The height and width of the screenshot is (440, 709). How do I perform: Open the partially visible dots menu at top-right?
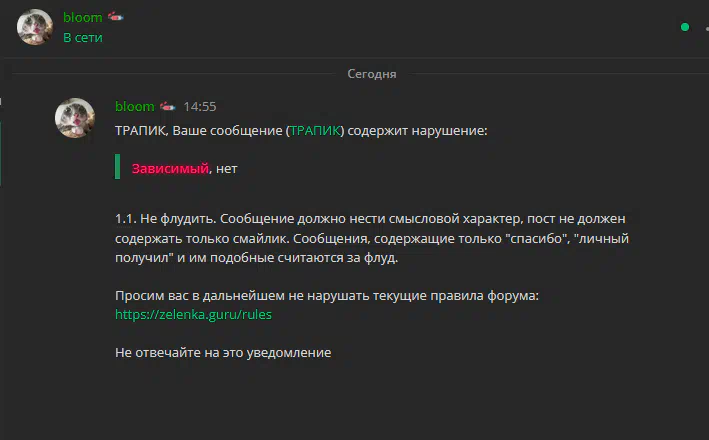click(x=707, y=28)
